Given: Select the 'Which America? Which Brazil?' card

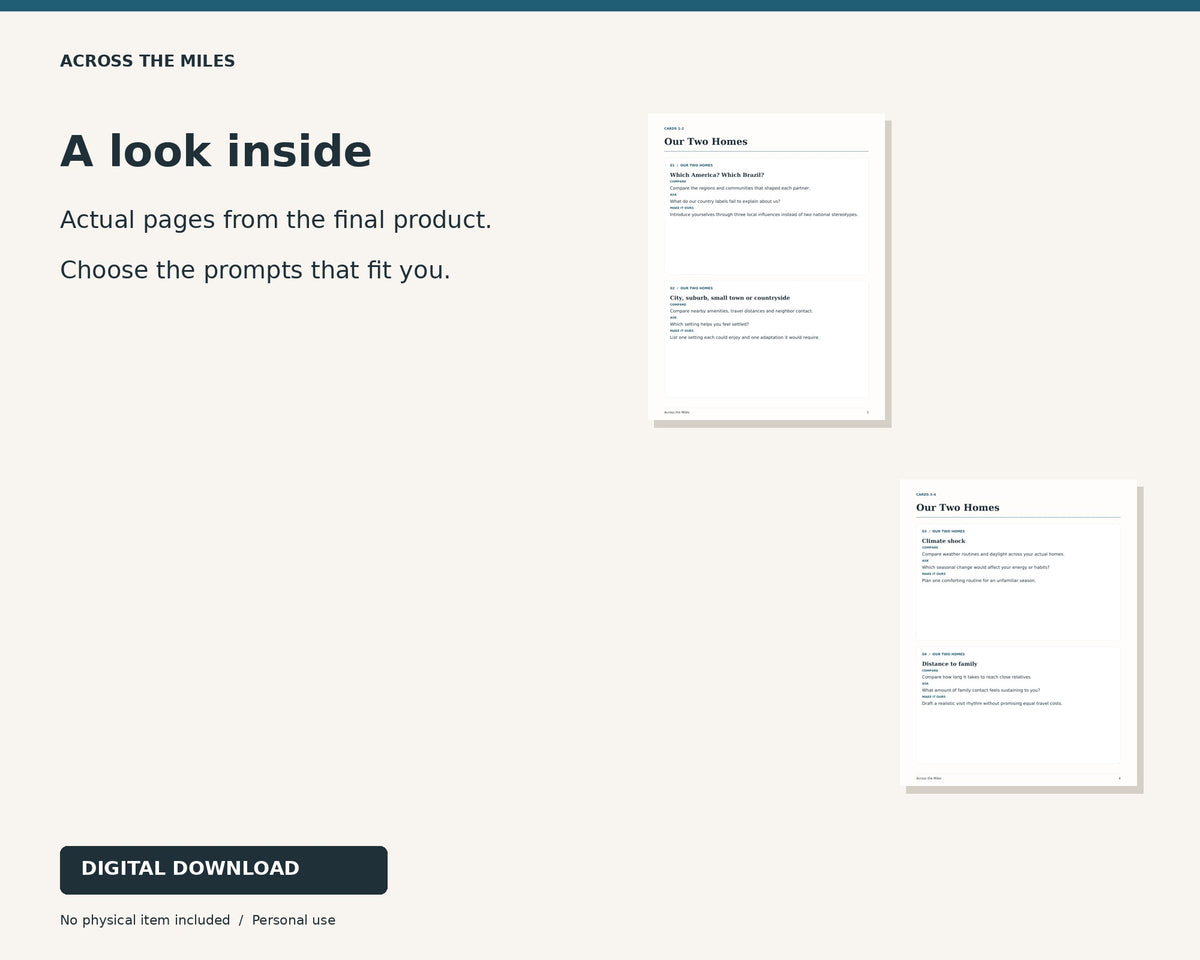Looking at the screenshot, I should tap(766, 216).
